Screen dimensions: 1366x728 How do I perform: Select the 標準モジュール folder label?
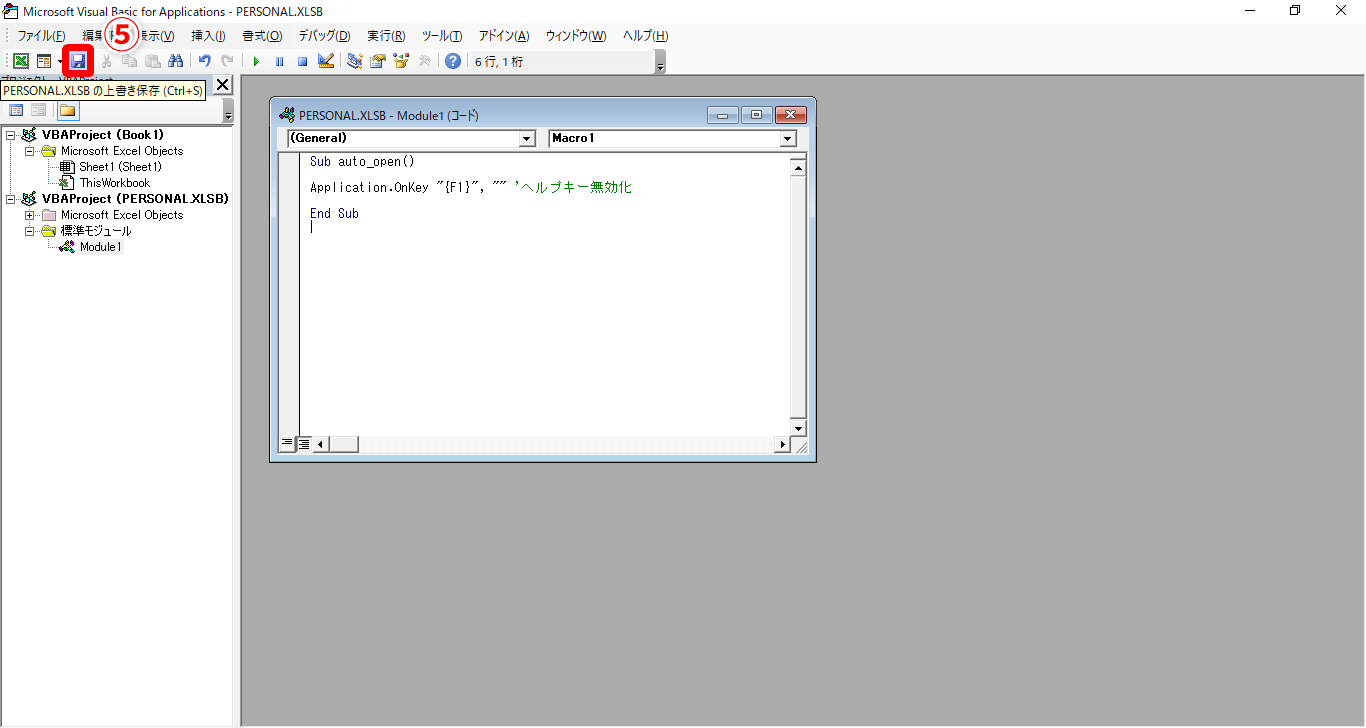point(96,231)
